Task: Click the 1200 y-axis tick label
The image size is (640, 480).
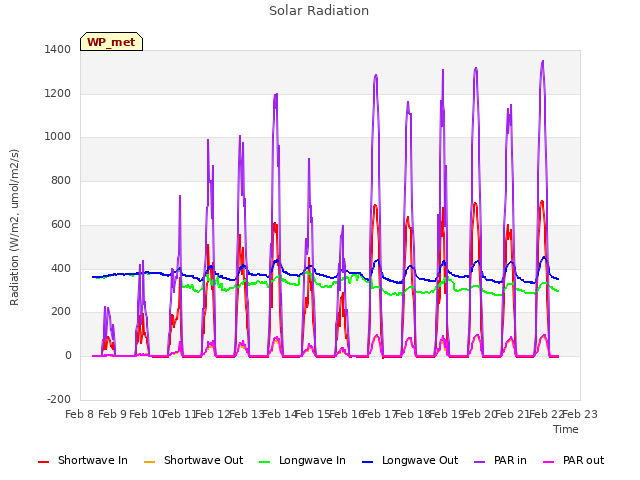Action: [x=58, y=93]
